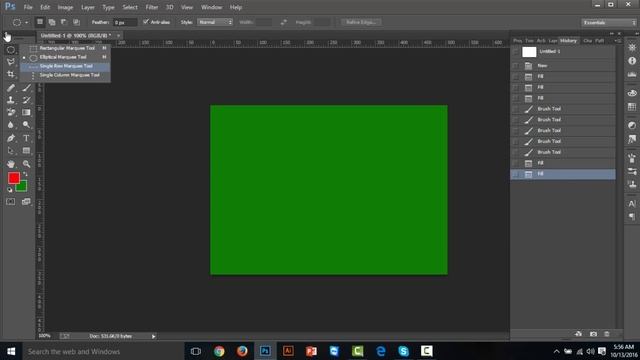Choose Single Row Marquee Tool from flyout

[65, 66]
